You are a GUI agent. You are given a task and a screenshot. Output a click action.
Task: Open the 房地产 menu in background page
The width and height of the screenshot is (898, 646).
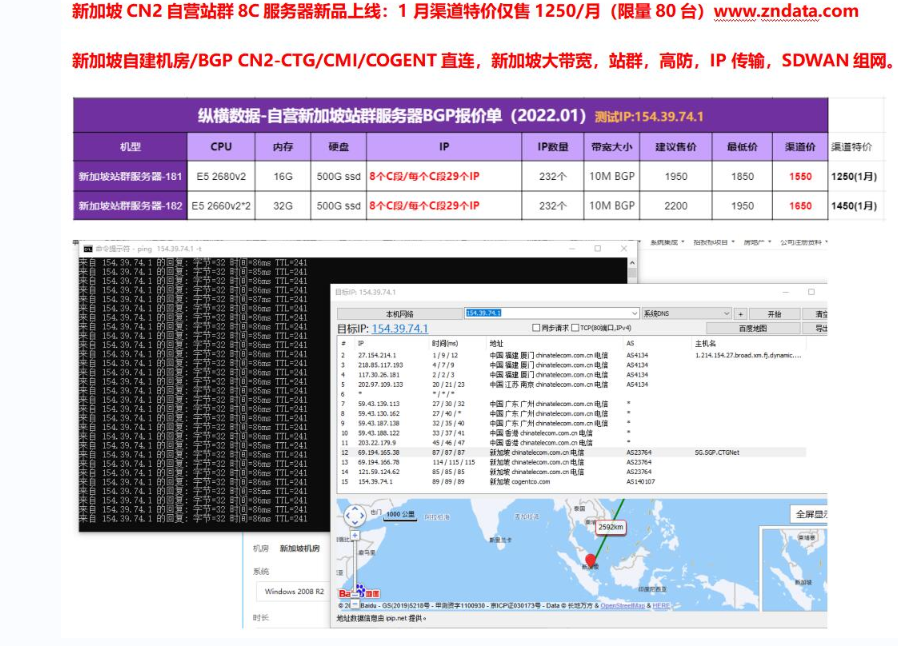coord(757,243)
